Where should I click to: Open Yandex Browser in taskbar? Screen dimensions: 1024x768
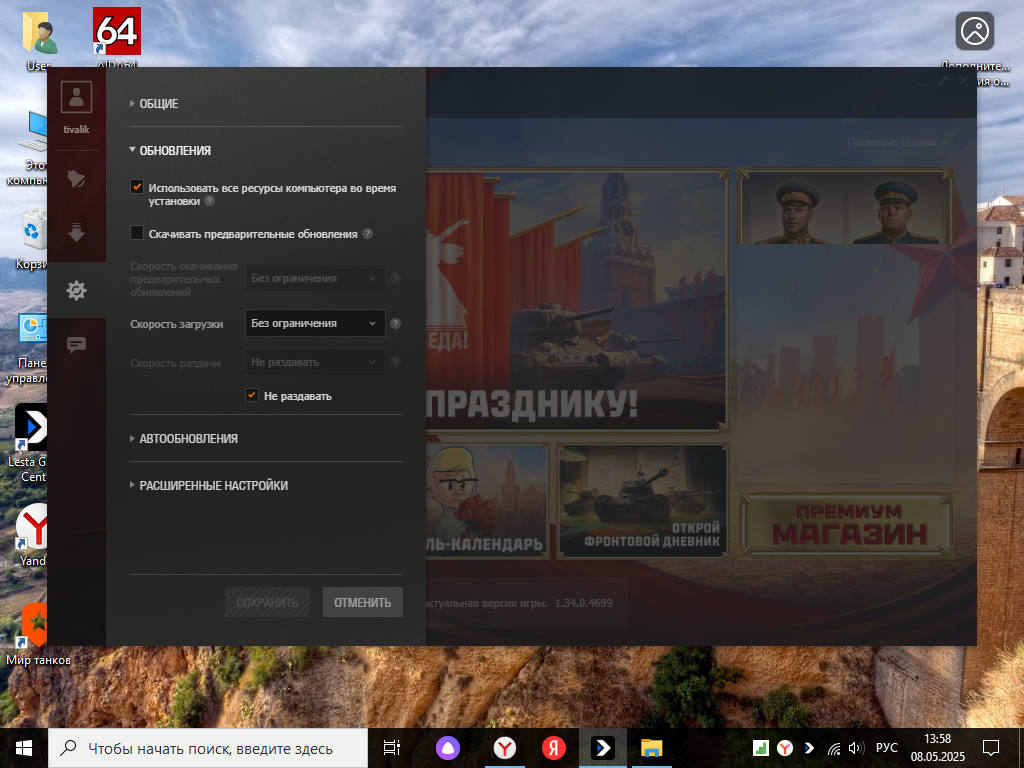coord(505,748)
